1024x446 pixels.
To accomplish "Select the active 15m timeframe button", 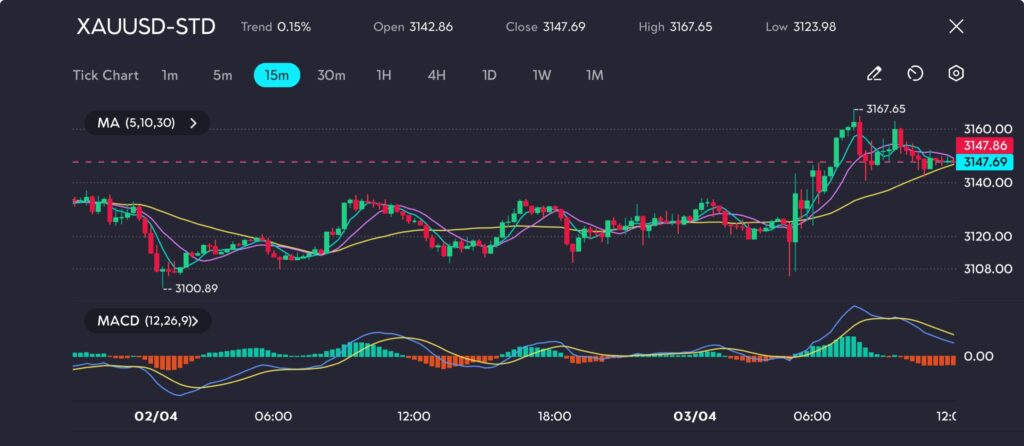I will coord(277,75).
